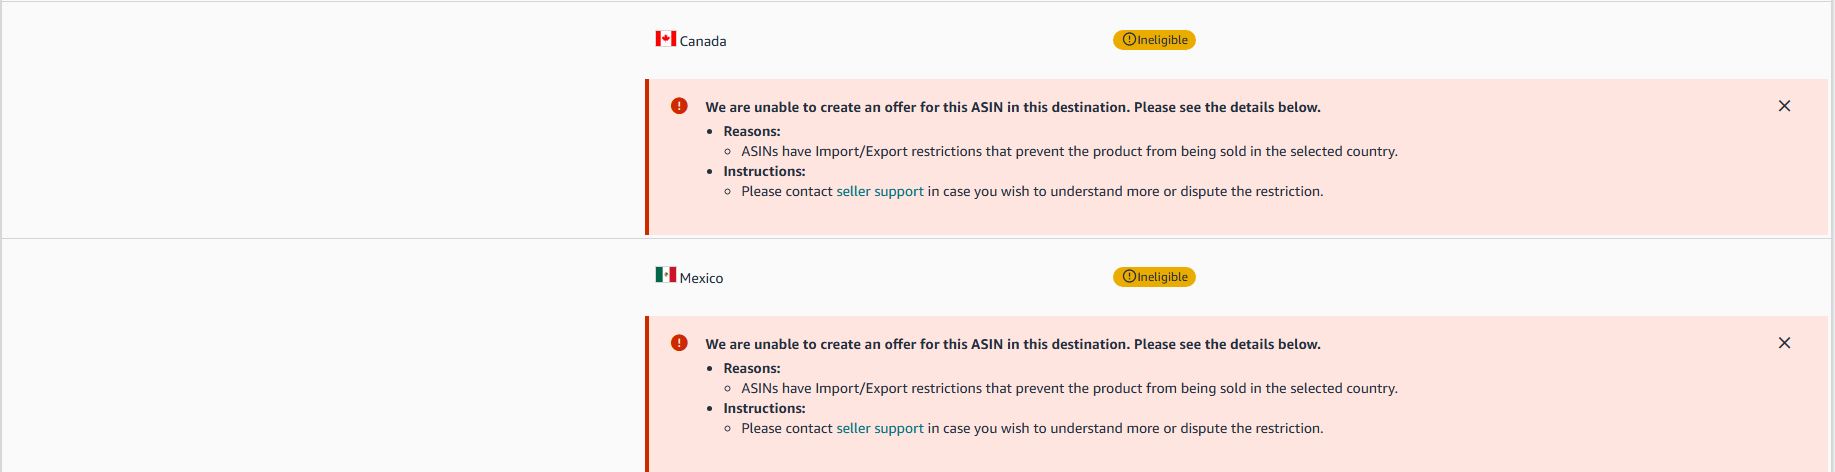
Task: Click the Canada alert heading about ASIN offer
Action: click(1013, 107)
